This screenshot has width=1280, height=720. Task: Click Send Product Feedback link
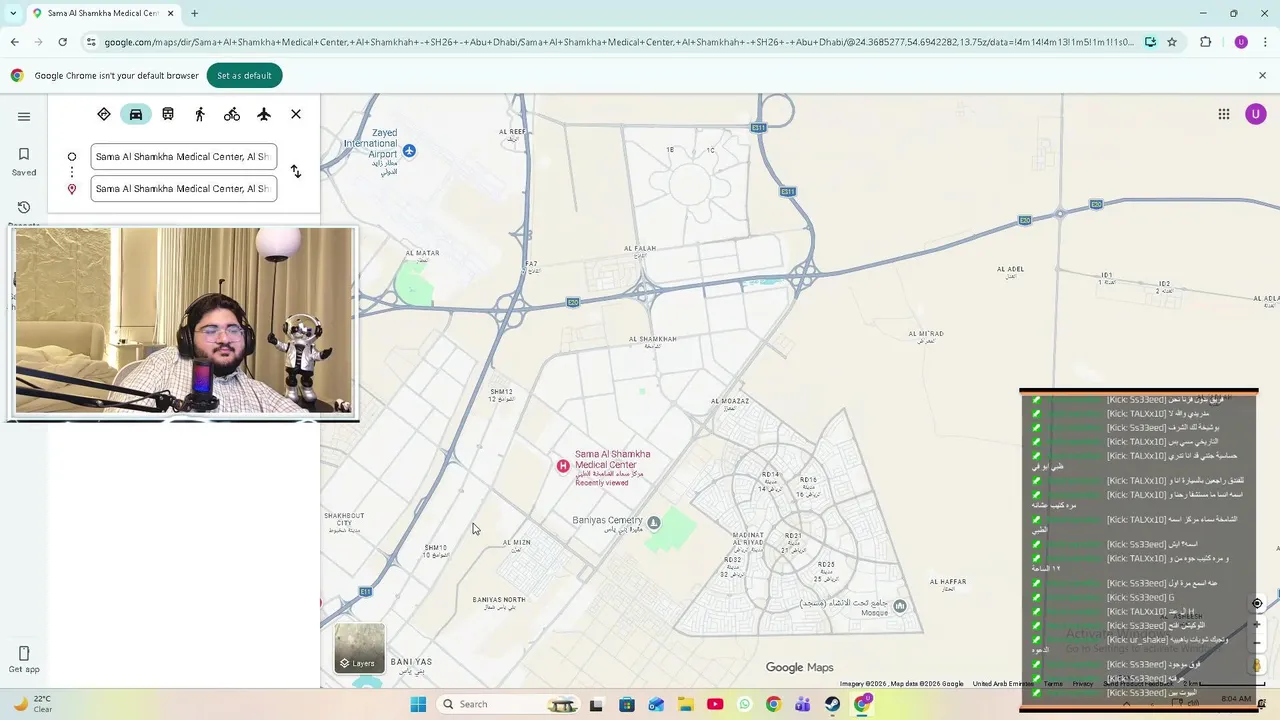click(x=1137, y=684)
